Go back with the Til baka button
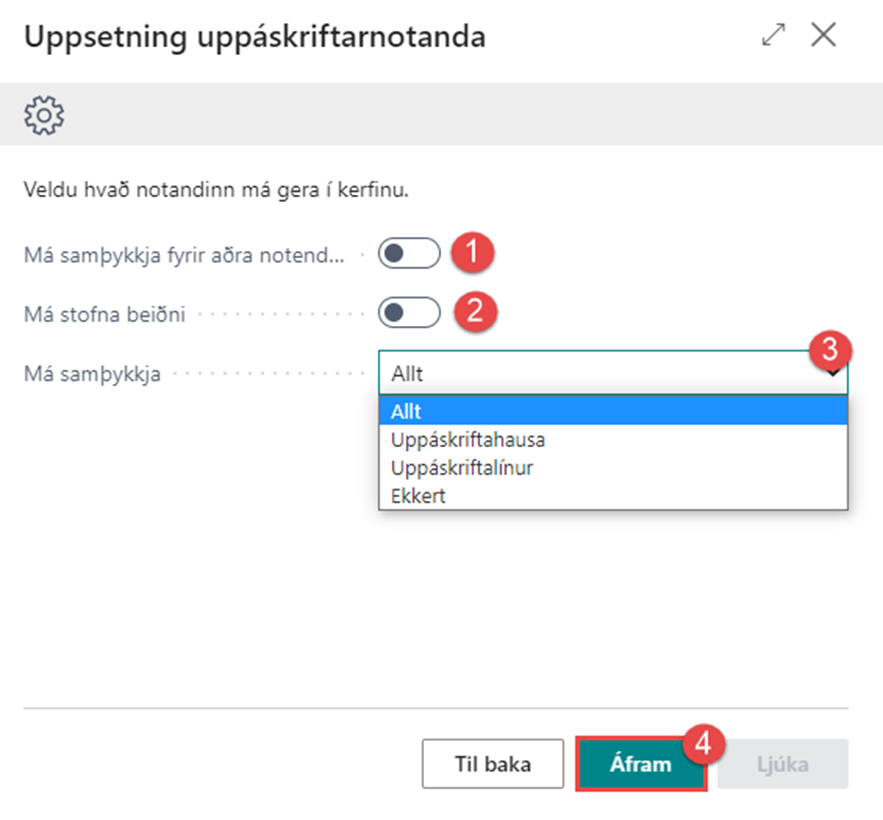 point(493,765)
